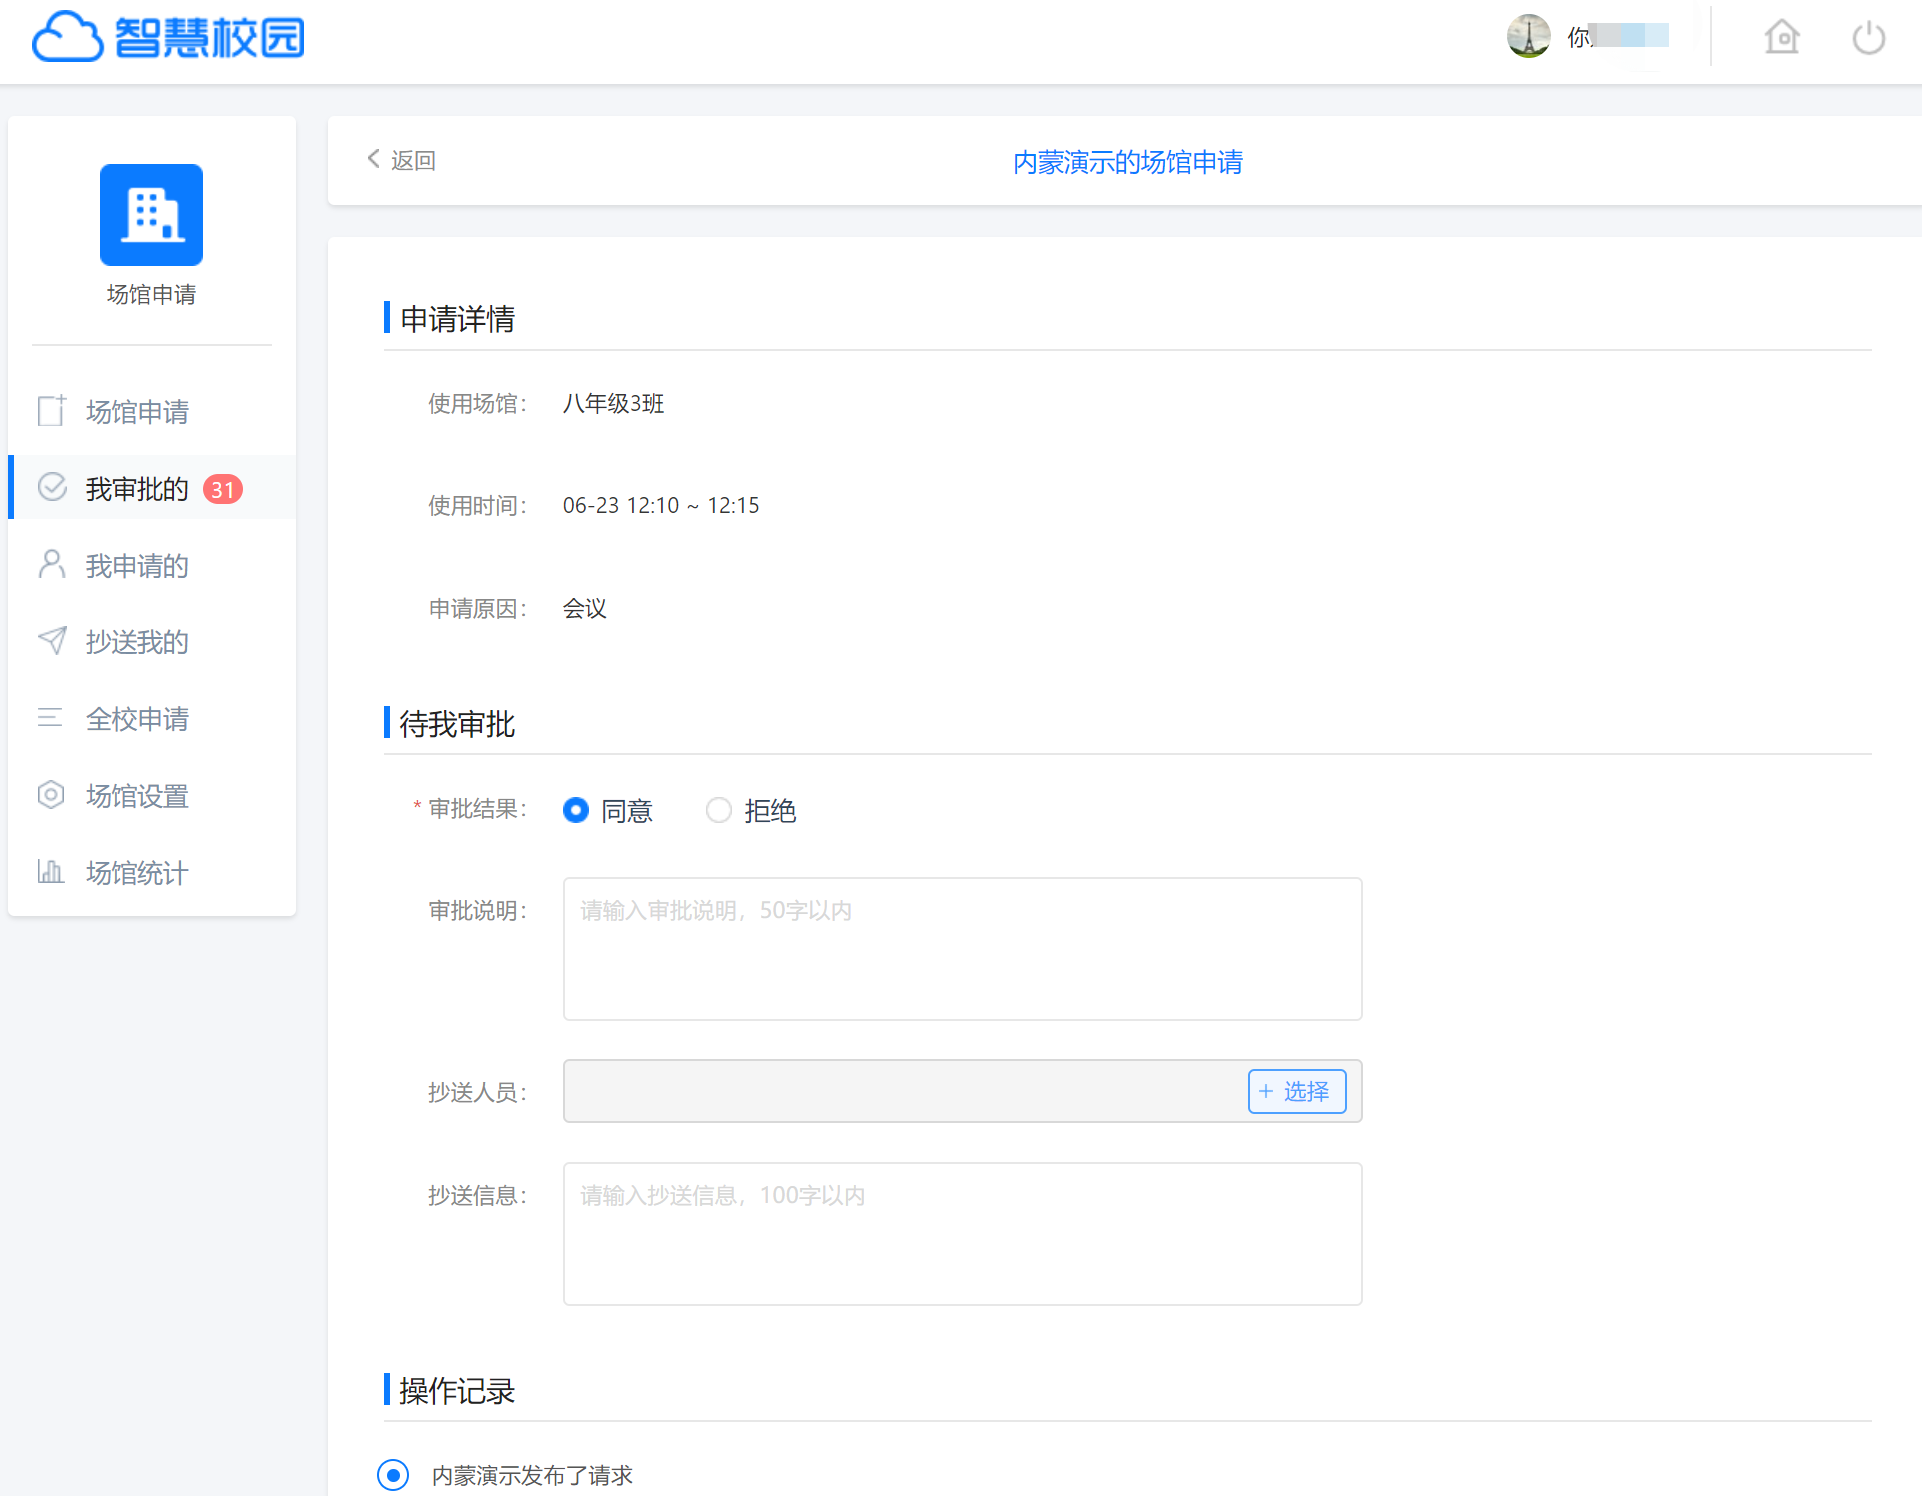Open 场馆申请 sidebar menu entry

click(137, 412)
